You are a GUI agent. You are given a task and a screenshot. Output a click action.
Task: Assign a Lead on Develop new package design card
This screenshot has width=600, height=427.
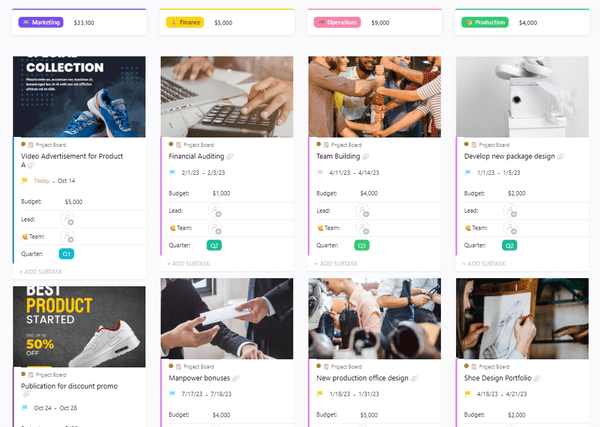tap(510, 211)
